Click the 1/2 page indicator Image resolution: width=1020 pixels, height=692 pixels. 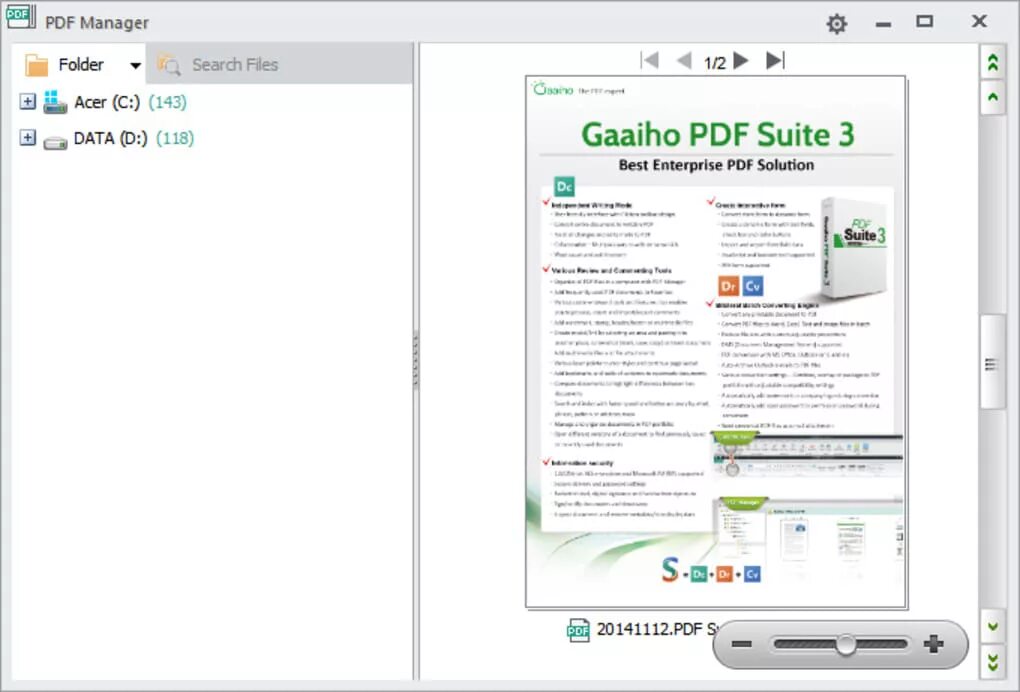[714, 62]
